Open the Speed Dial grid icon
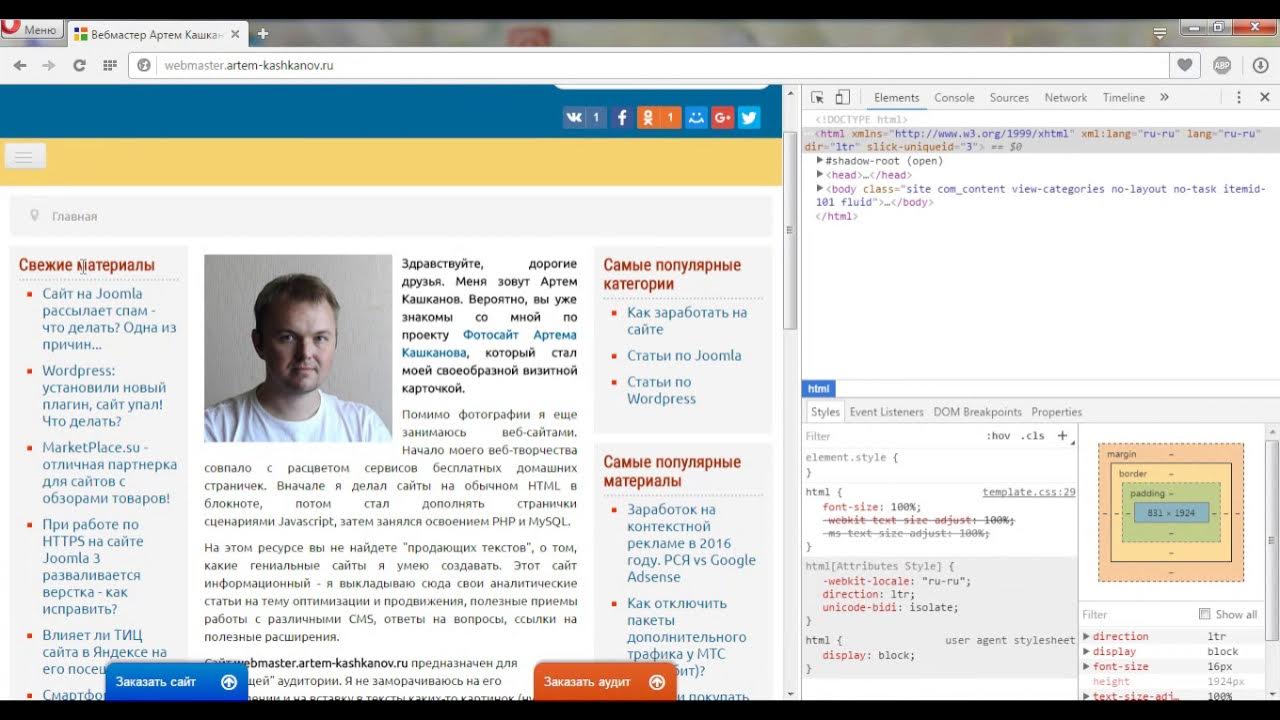The height and width of the screenshot is (720, 1280). click(109, 65)
